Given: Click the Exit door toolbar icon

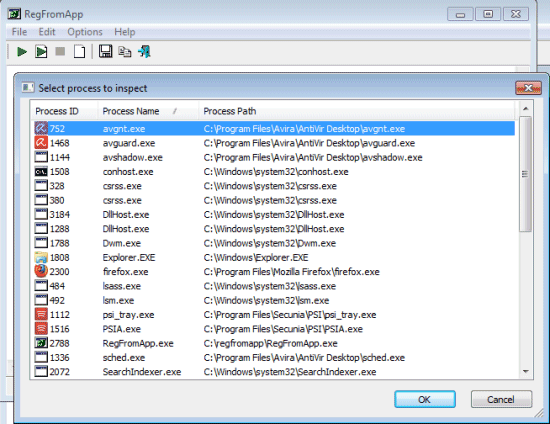Looking at the screenshot, I should pyautogui.click(x=144, y=52).
